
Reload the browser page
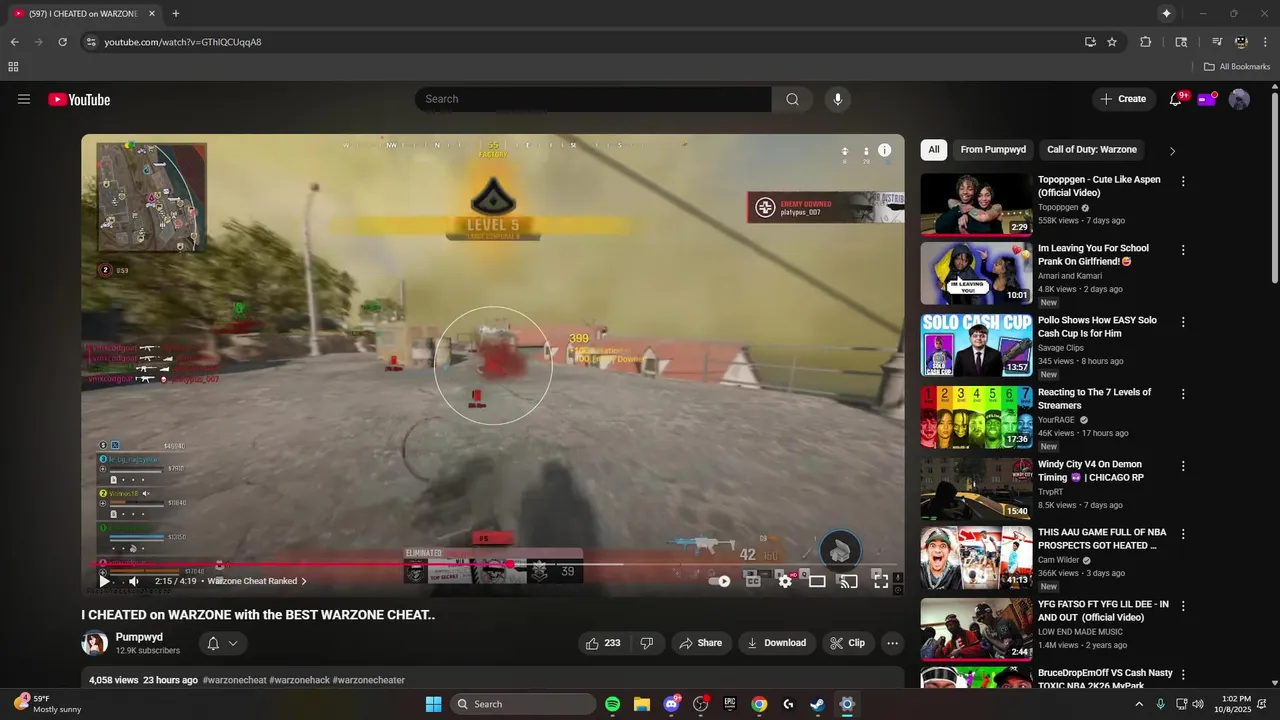[x=62, y=42]
